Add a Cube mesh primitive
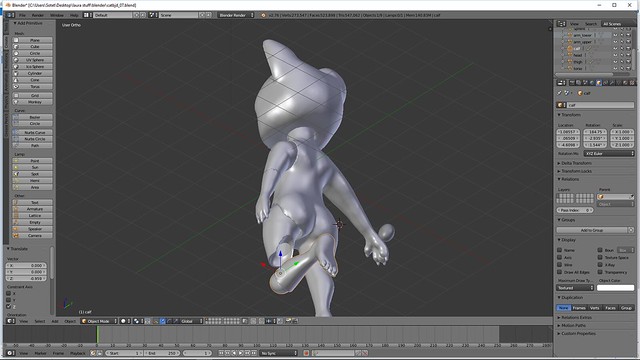The height and width of the screenshot is (360, 640). pos(33,47)
